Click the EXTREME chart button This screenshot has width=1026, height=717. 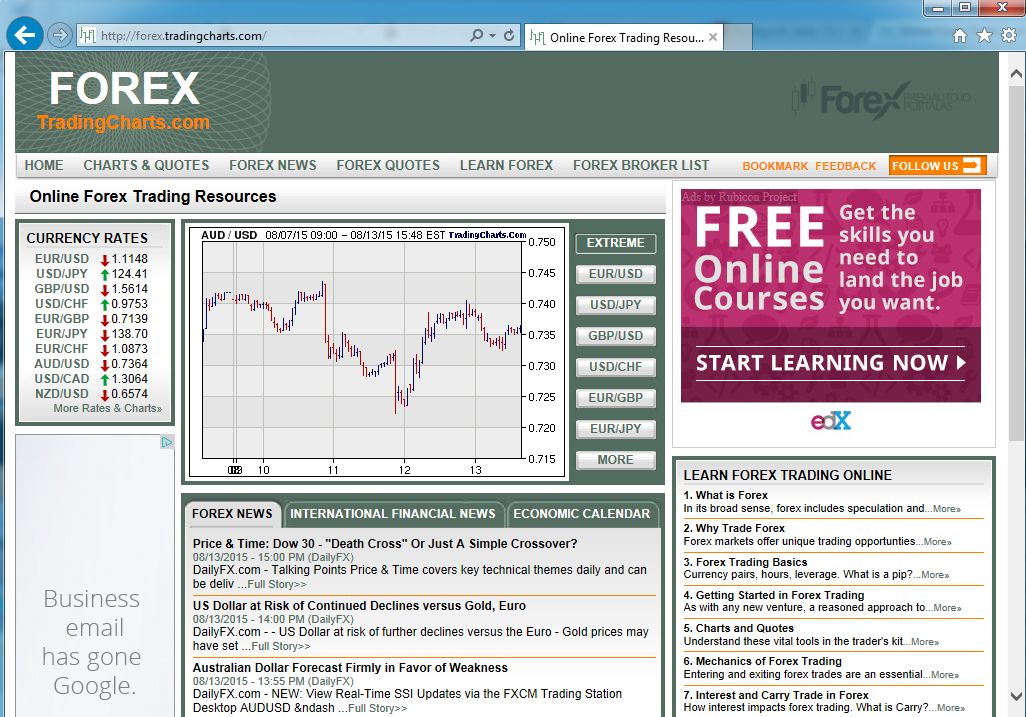[616, 243]
